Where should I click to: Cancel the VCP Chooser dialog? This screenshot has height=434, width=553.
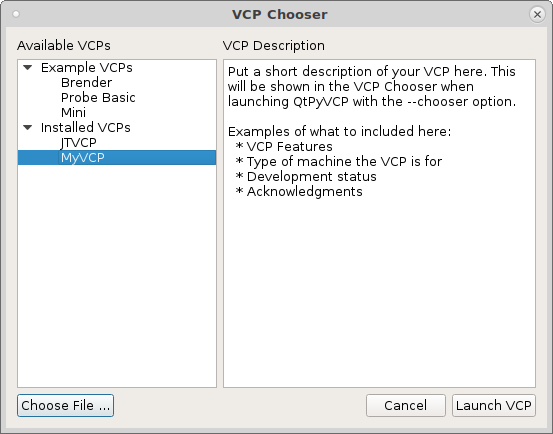tap(406, 405)
